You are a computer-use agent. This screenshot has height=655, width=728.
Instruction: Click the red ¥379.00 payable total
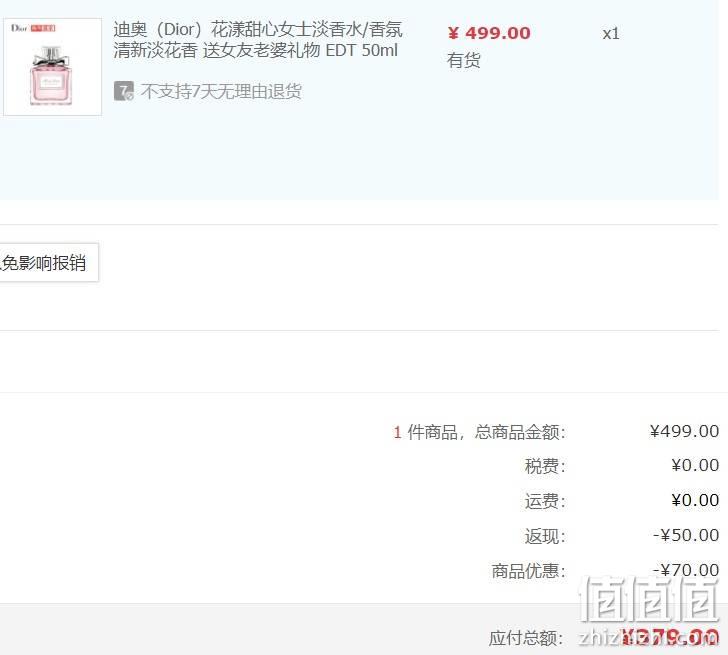click(670, 636)
